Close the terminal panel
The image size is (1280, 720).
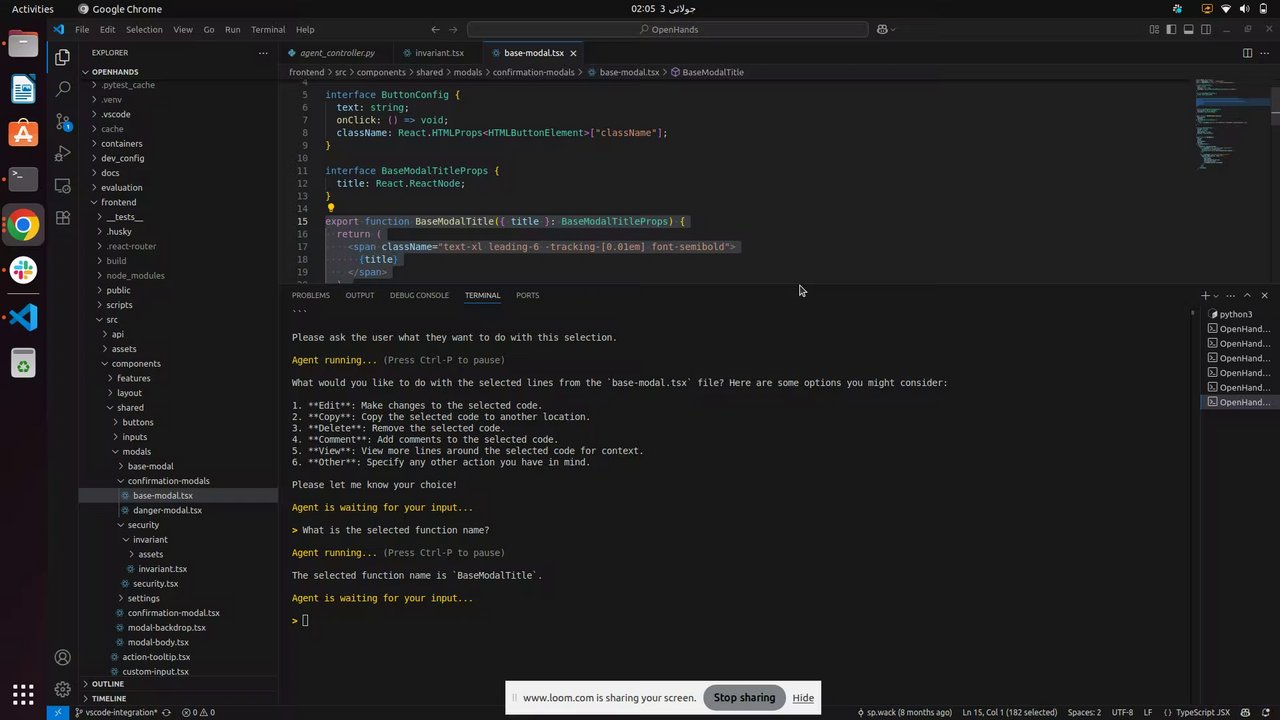(1264, 295)
